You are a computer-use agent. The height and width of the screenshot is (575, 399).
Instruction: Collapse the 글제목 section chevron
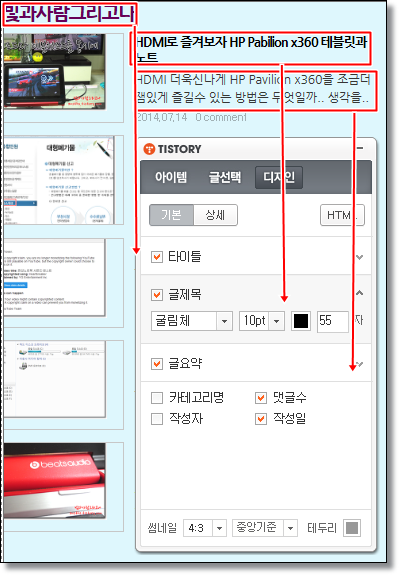[x=360, y=293]
